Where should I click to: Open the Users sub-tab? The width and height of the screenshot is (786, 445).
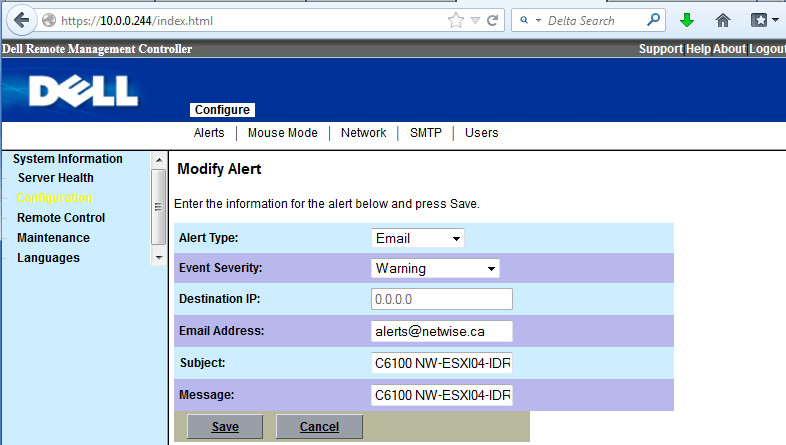tap(481, 133)
